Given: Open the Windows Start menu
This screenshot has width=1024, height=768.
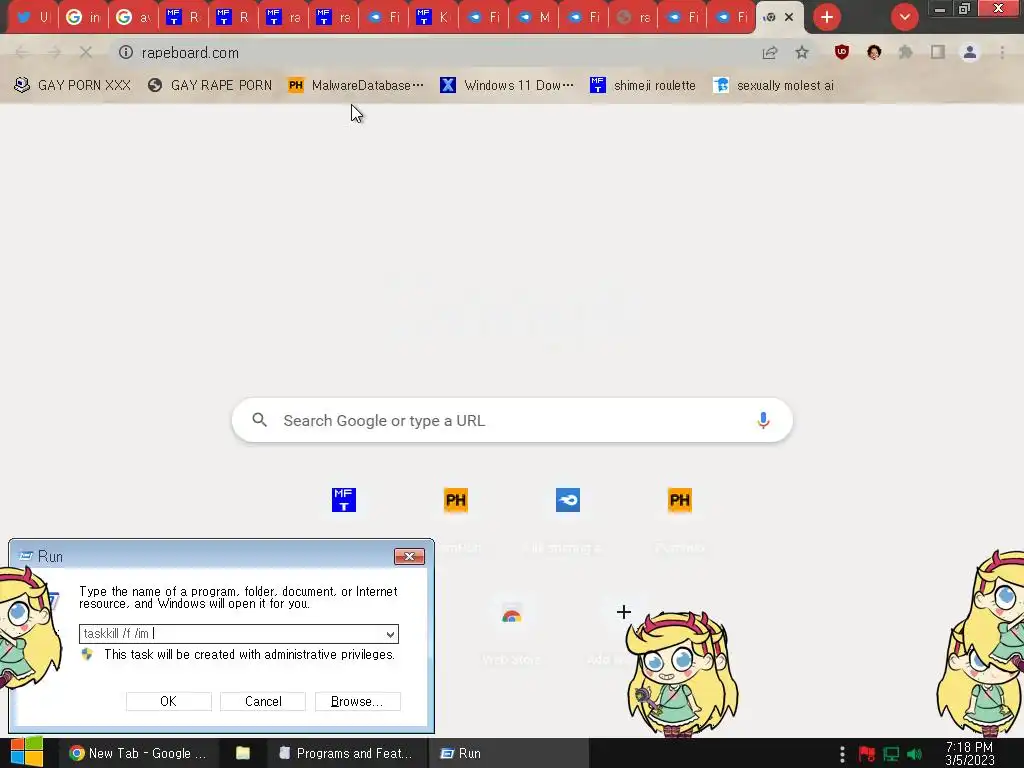Looking at the screenshot, I should pos(27,753).
